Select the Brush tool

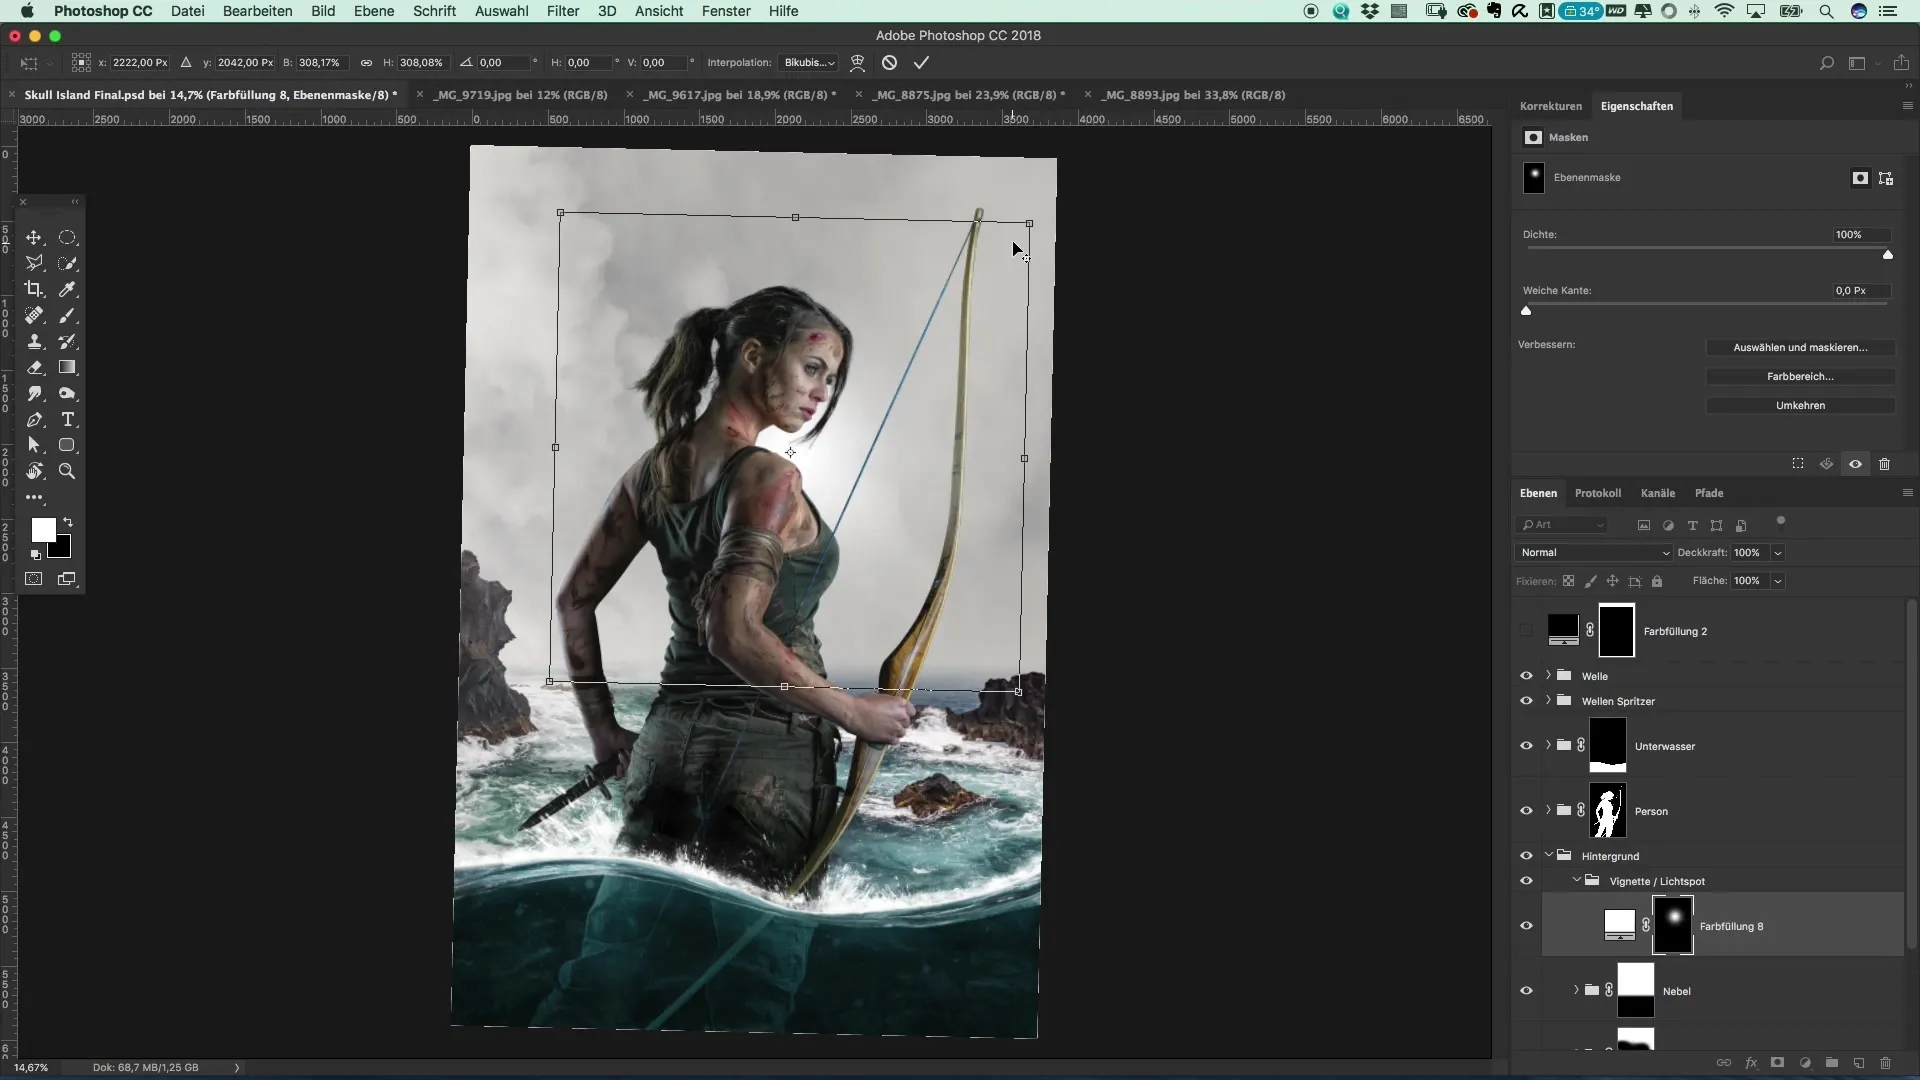[x=67, y=315]
